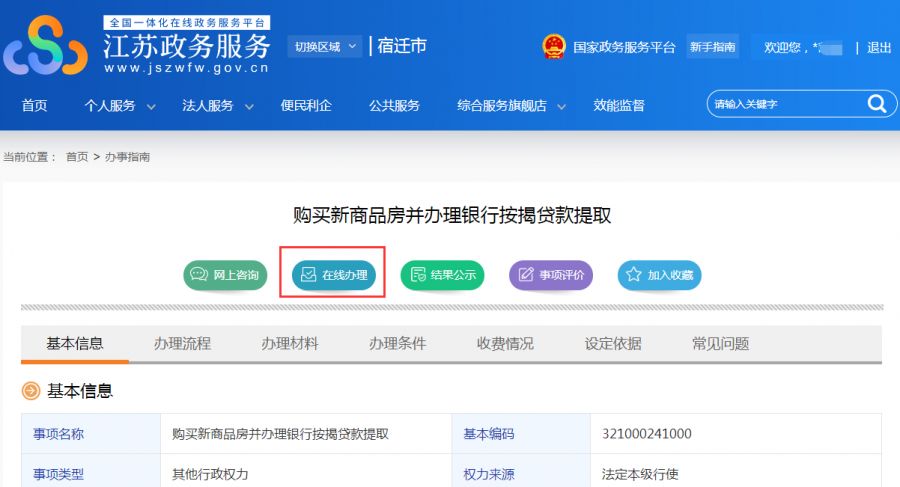Click the 基本编码 table label

pos(489,434)
